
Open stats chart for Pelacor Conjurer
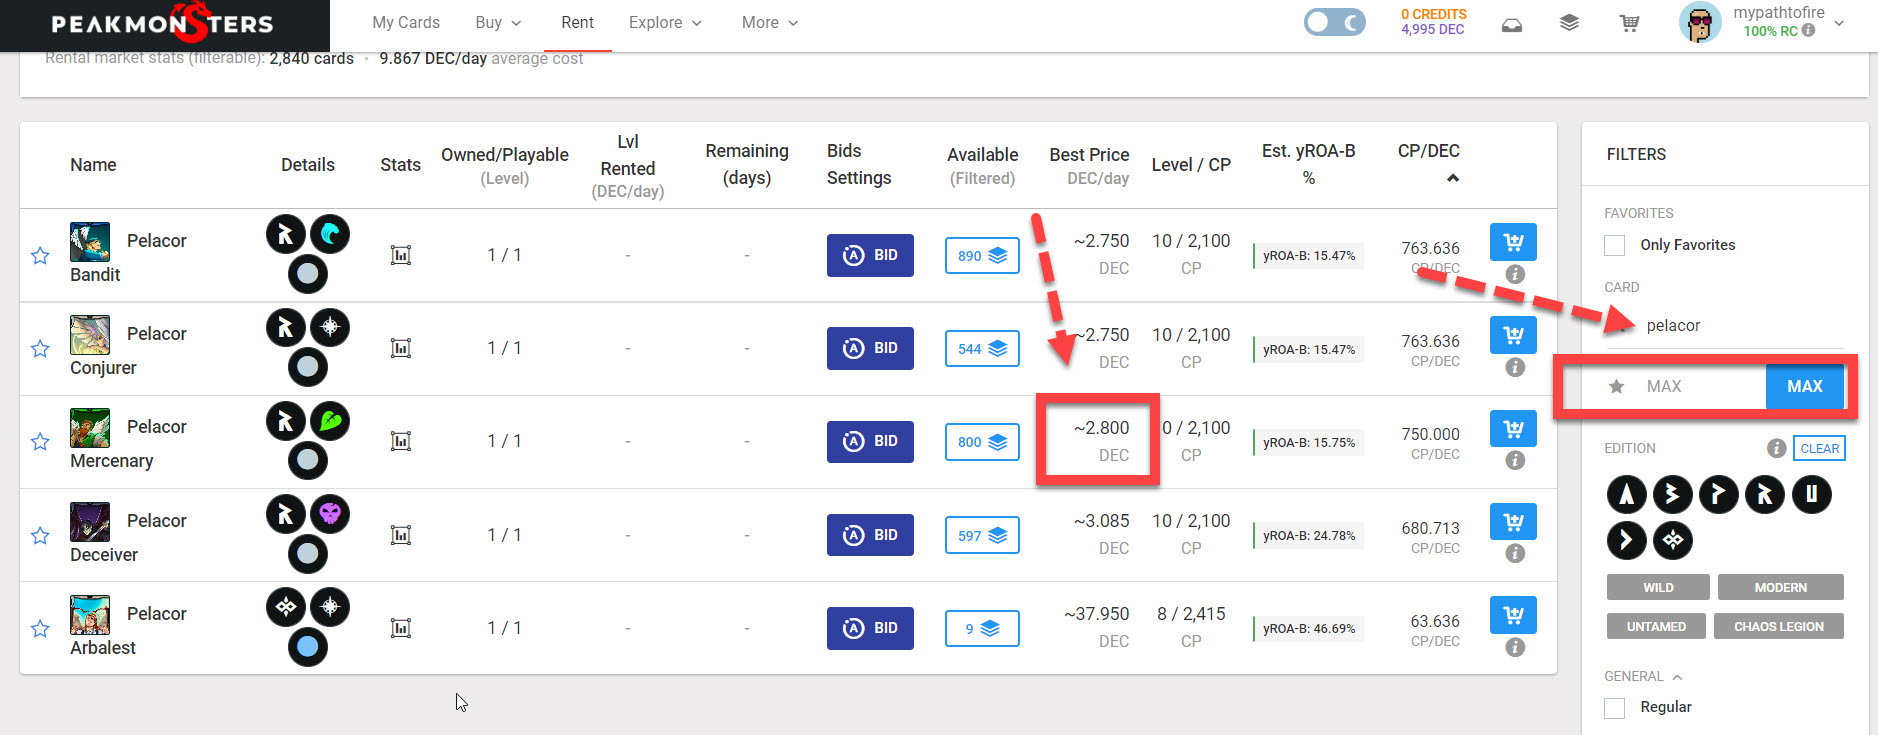point(401,348)
